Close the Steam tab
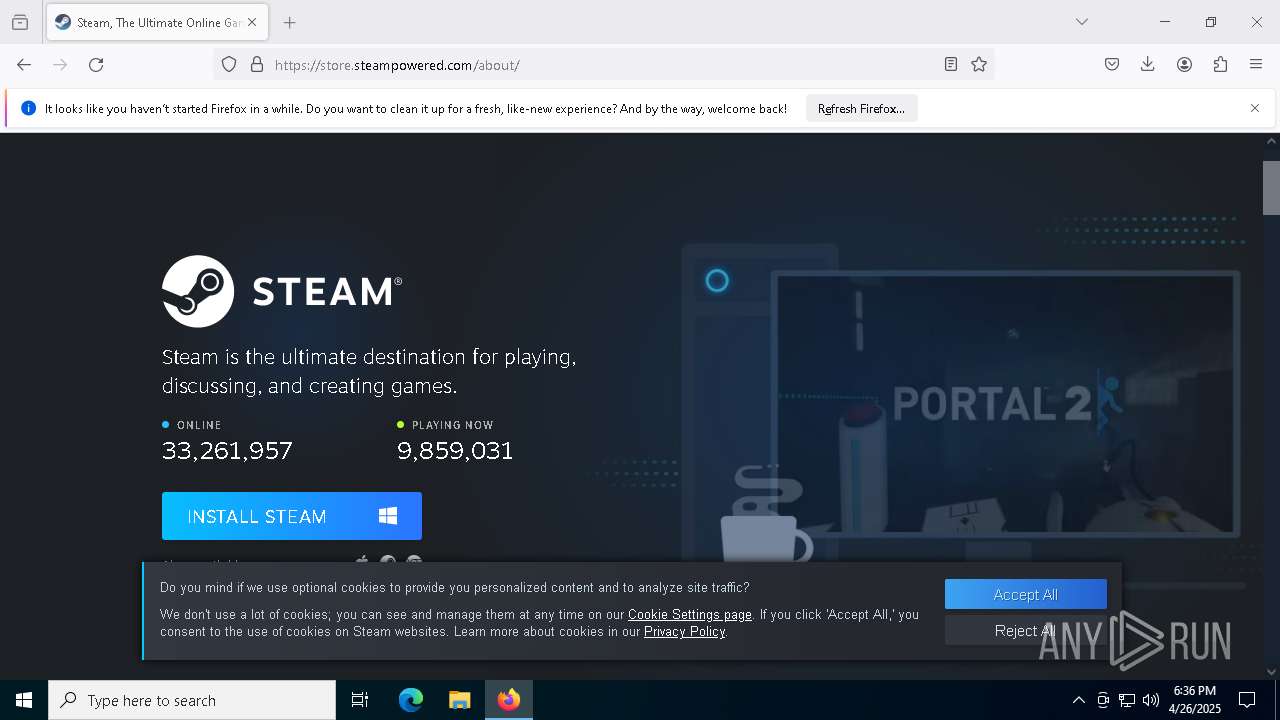1280x720 pixels. tap(252, 22)
